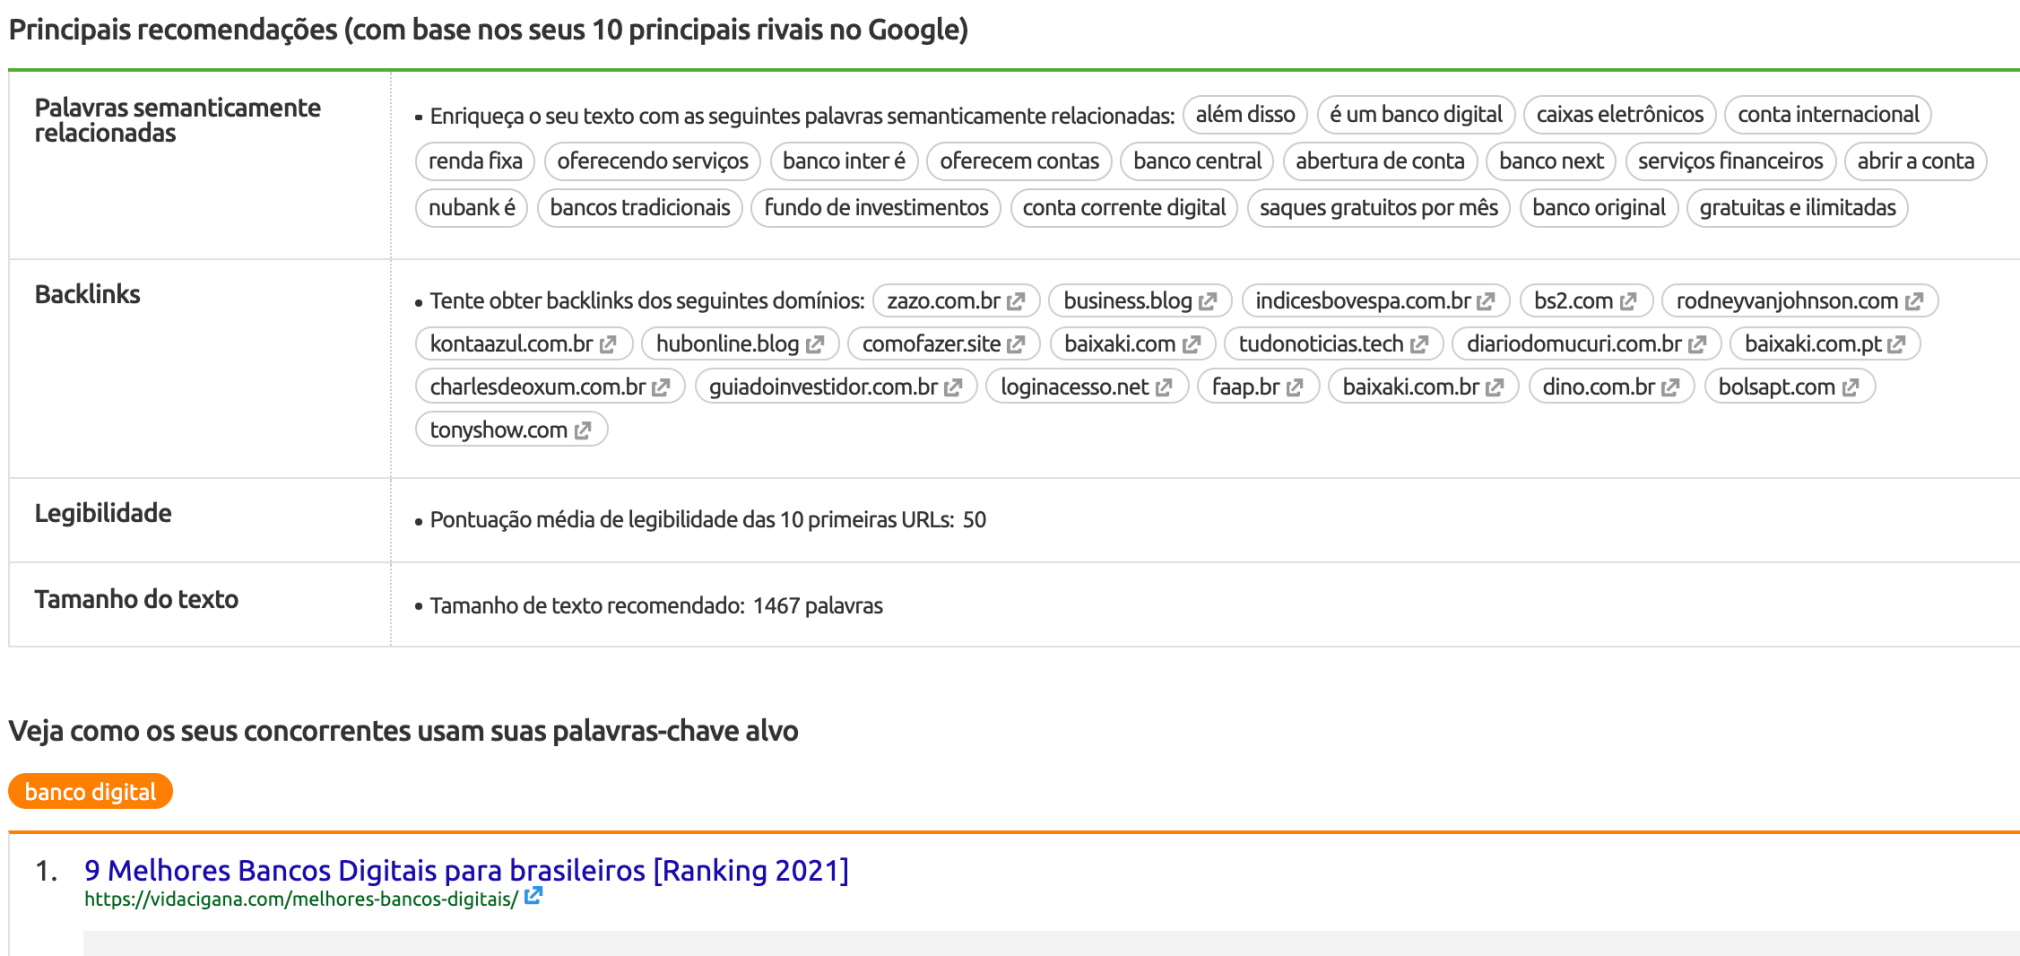
Task: Open external link icon for business.blog
Action: tap(1208, 301)
